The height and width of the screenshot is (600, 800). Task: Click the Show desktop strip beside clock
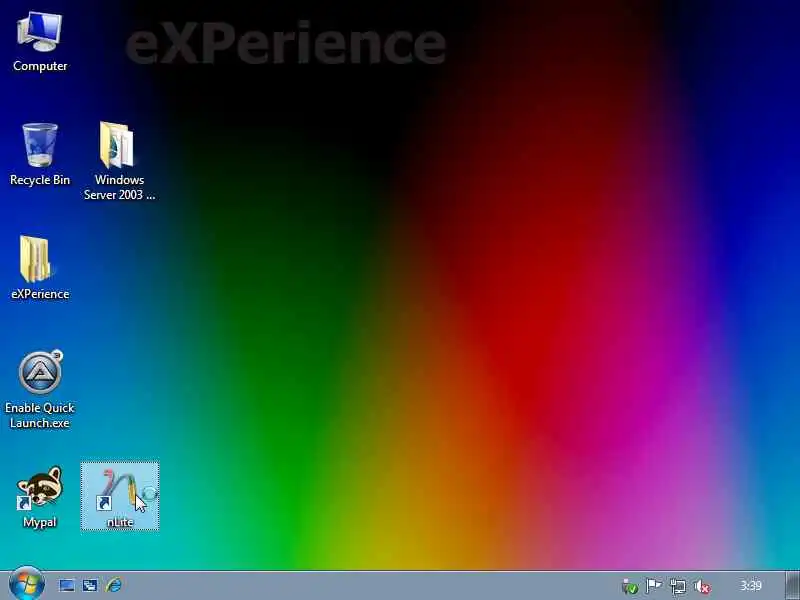[x=792, y=586]
